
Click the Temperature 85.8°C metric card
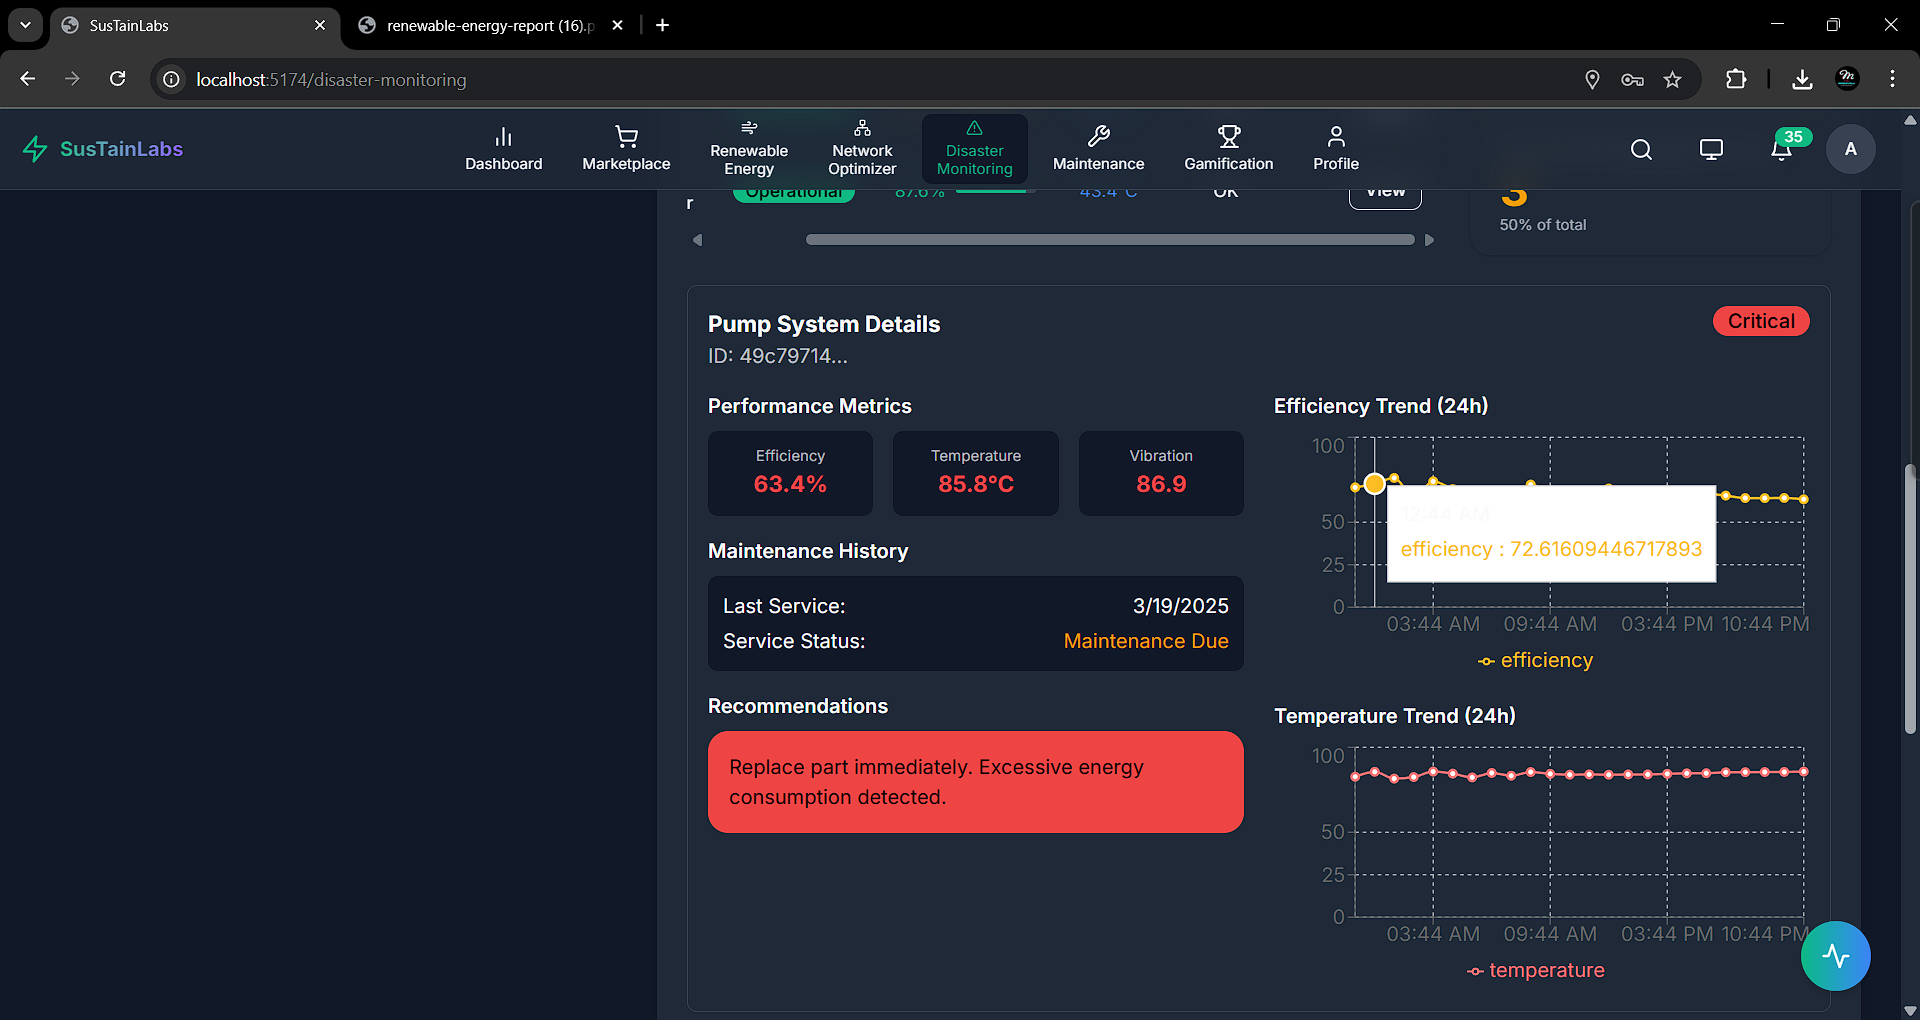pyautogui.click(x=976, y=473)
